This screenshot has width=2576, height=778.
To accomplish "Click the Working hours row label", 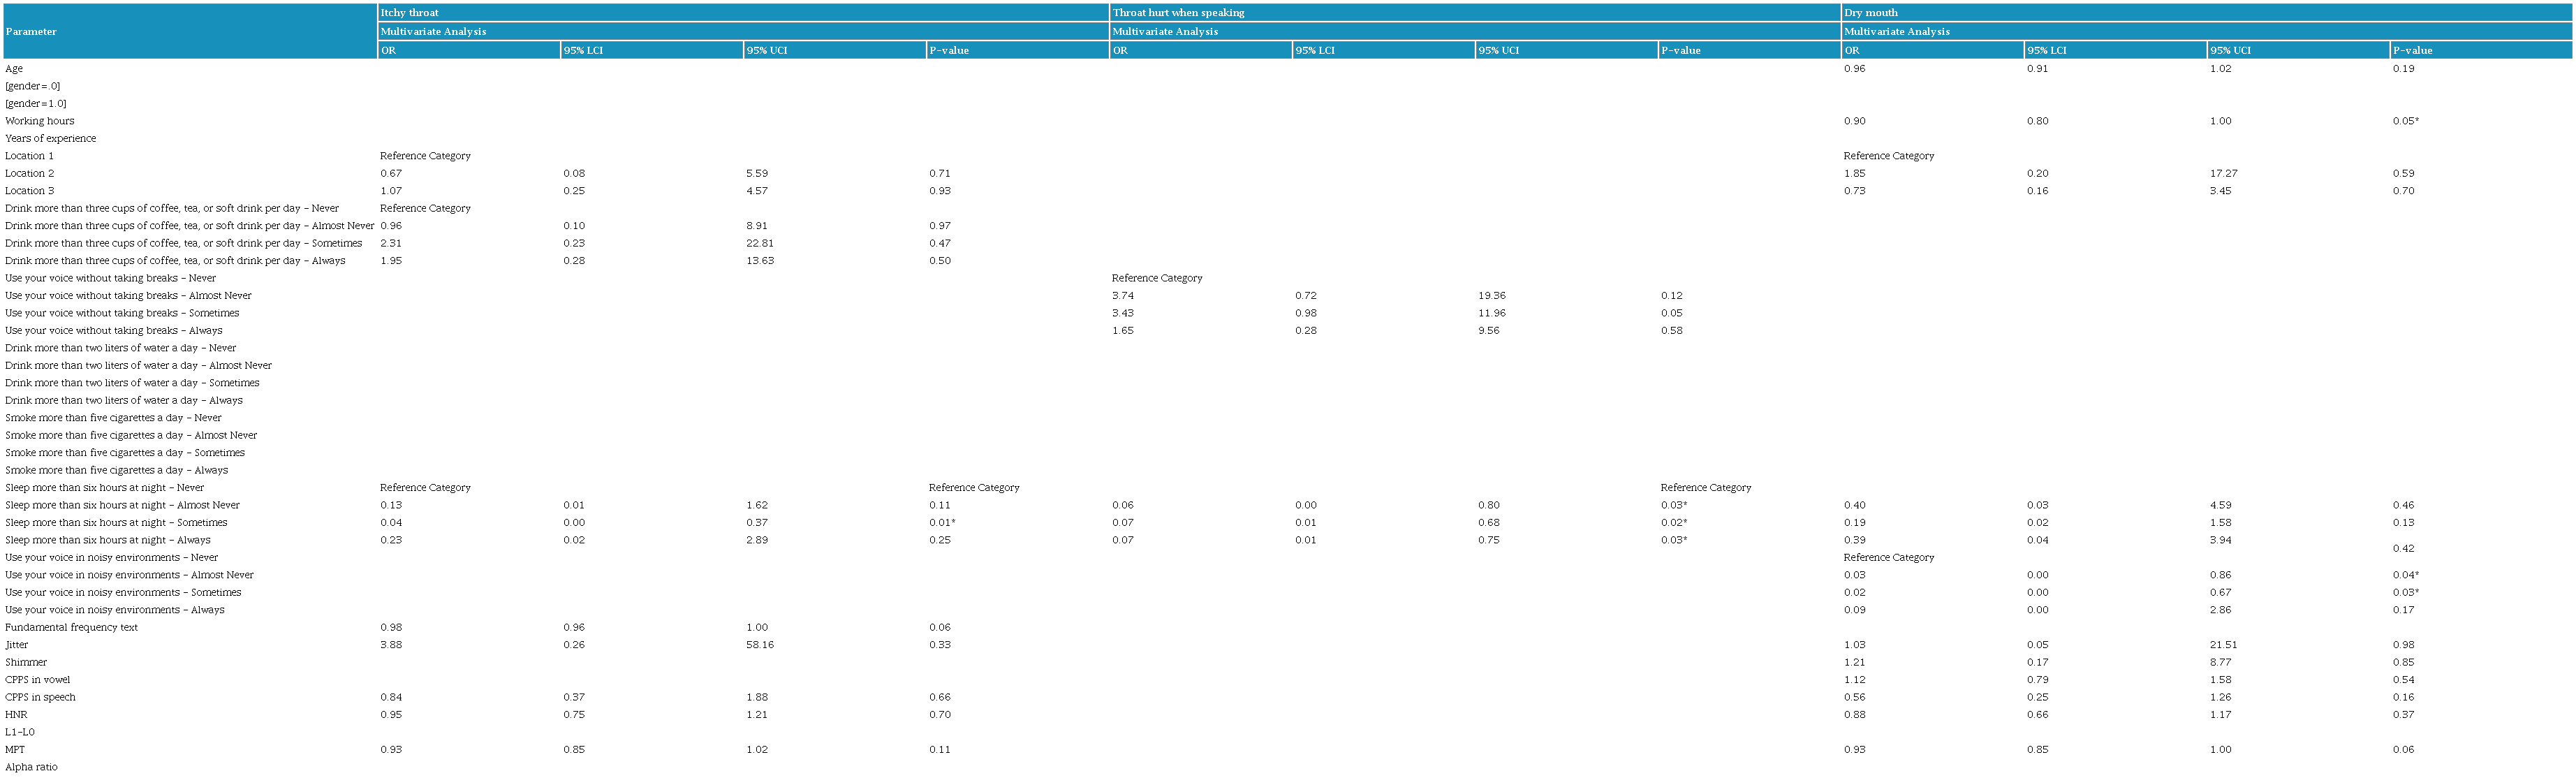I will [x=40, y=121].
